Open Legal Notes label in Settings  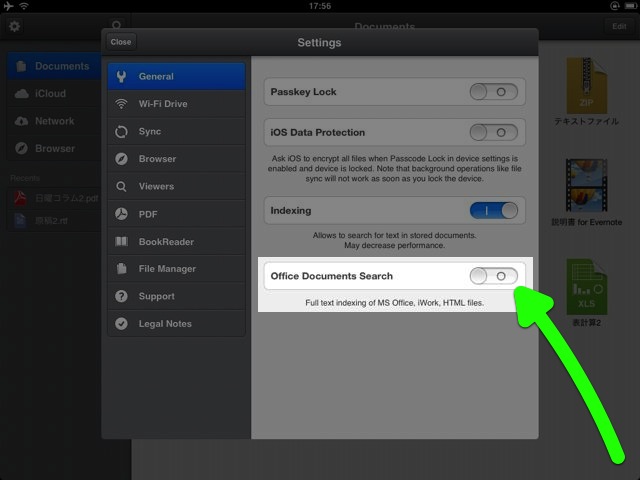(x=165, y=324)
